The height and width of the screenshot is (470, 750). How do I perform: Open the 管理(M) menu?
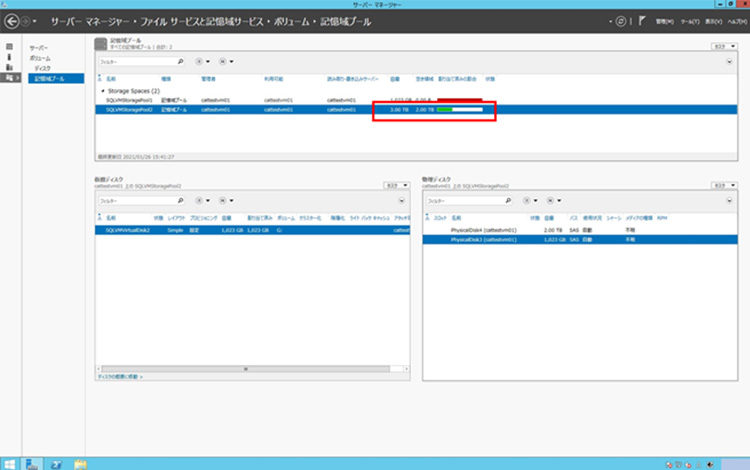(x=664, y=20)
